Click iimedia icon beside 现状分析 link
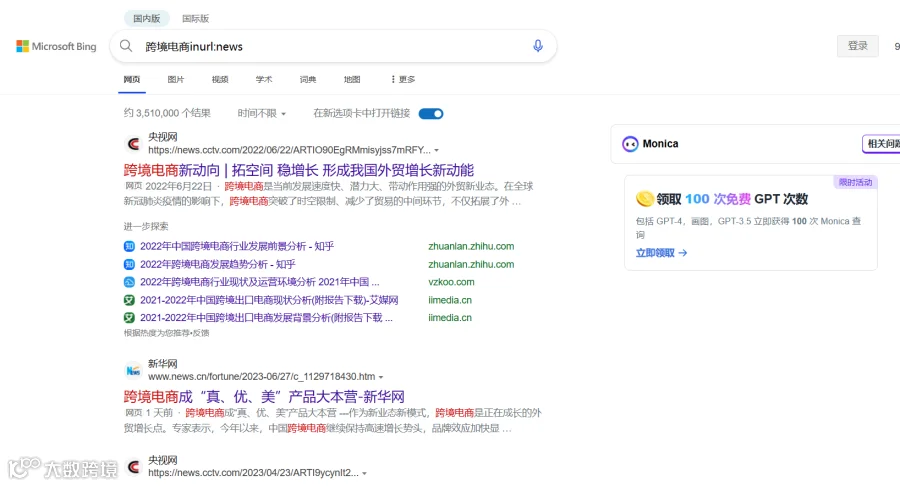900x486 pixels. coord(129,300)
